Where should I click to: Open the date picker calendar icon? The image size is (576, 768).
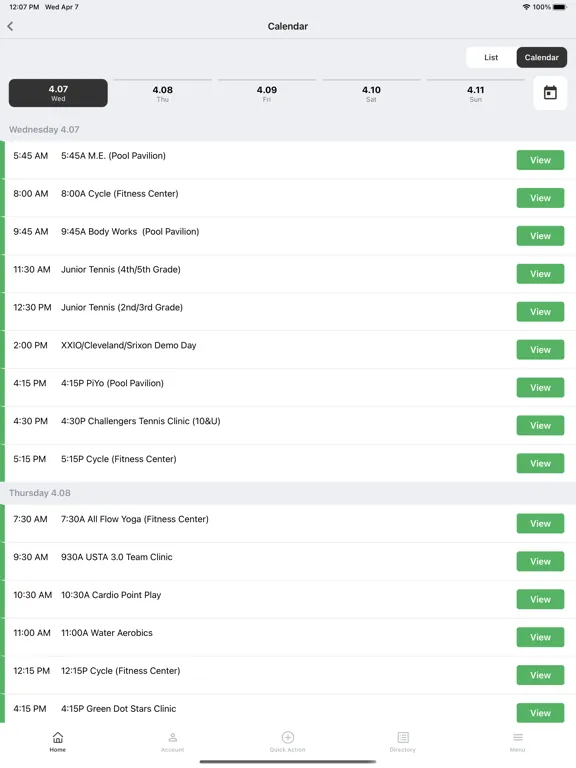click(x=550, y=93)
